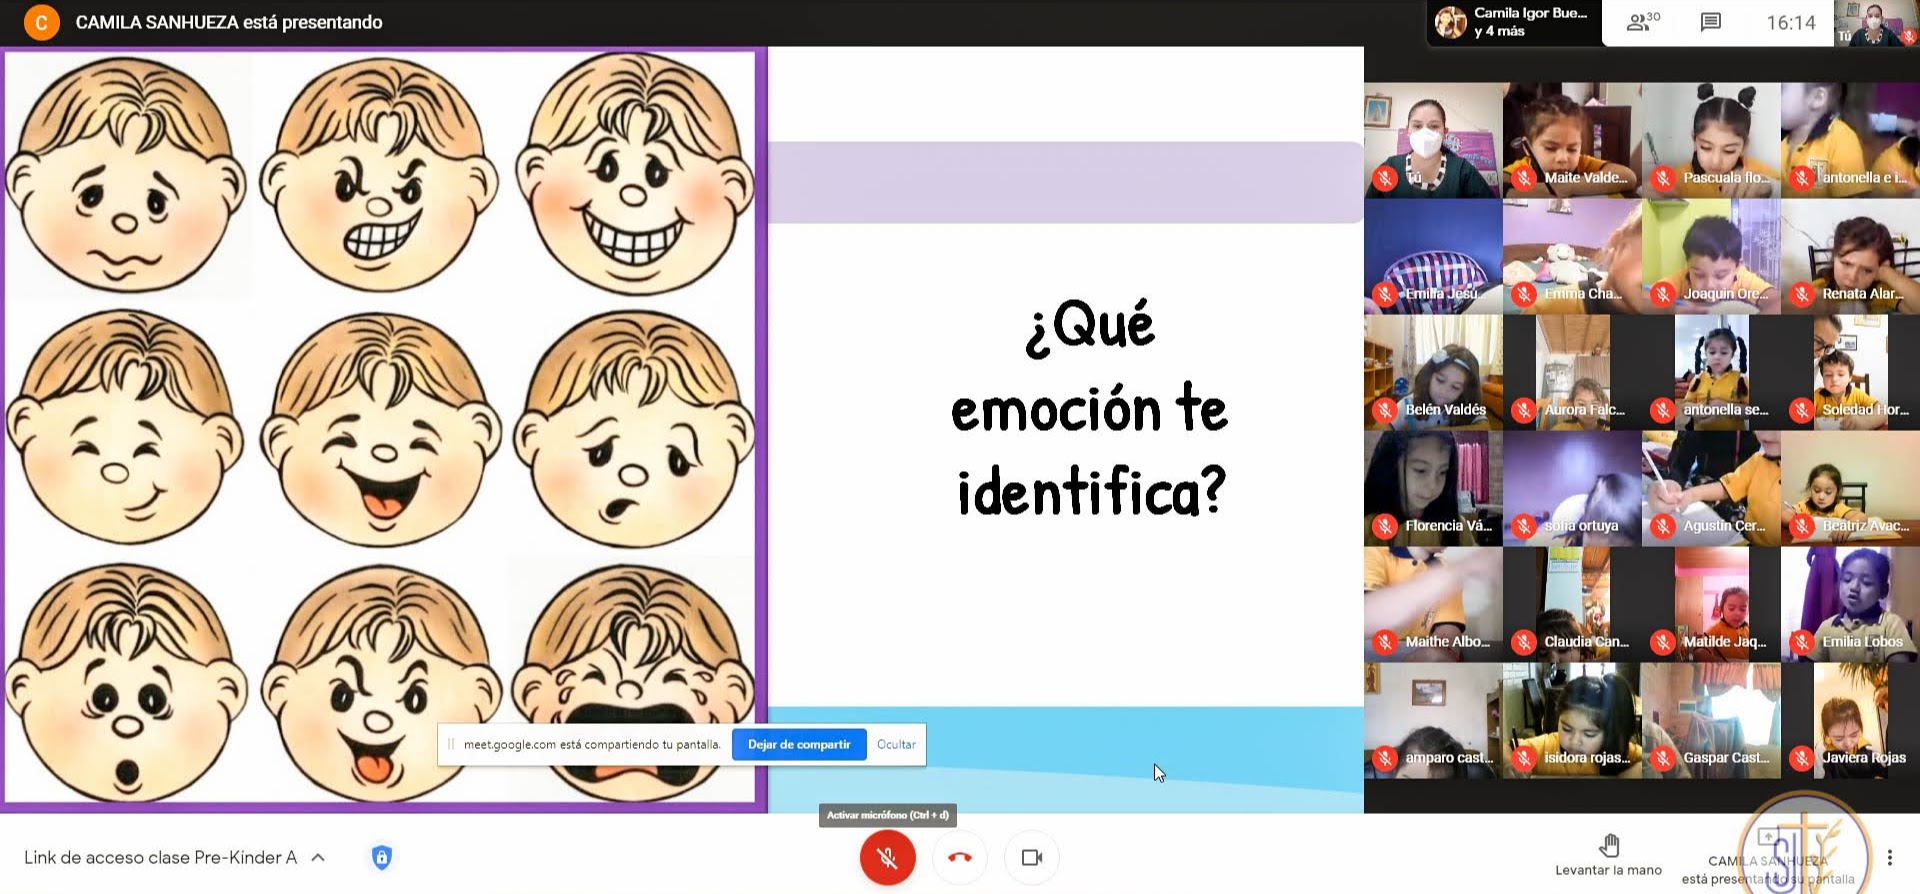The height and width of the screenshot is (894, 1920).
Task: Unmute the red microphone button
Action: click(887, 857)
